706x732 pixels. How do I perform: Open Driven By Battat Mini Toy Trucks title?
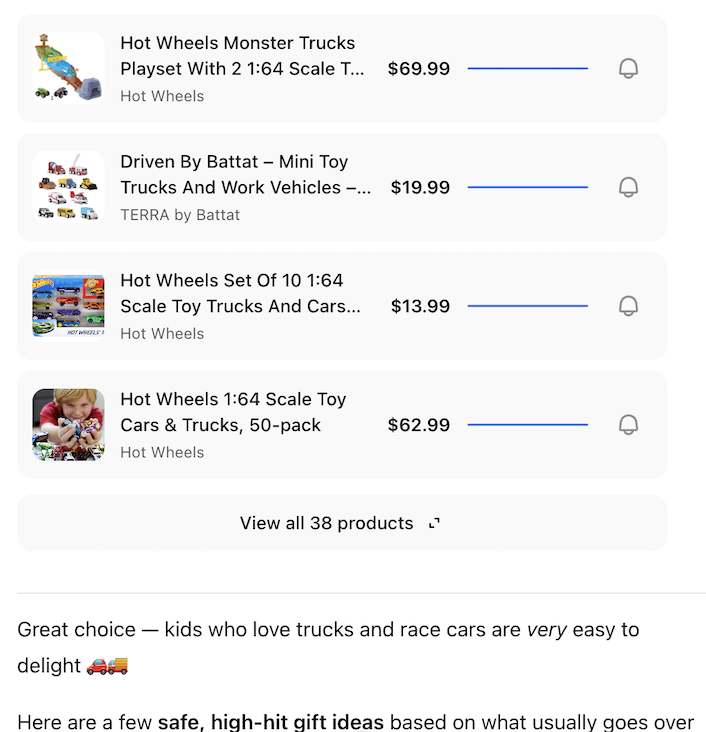(x=245, y=174)
